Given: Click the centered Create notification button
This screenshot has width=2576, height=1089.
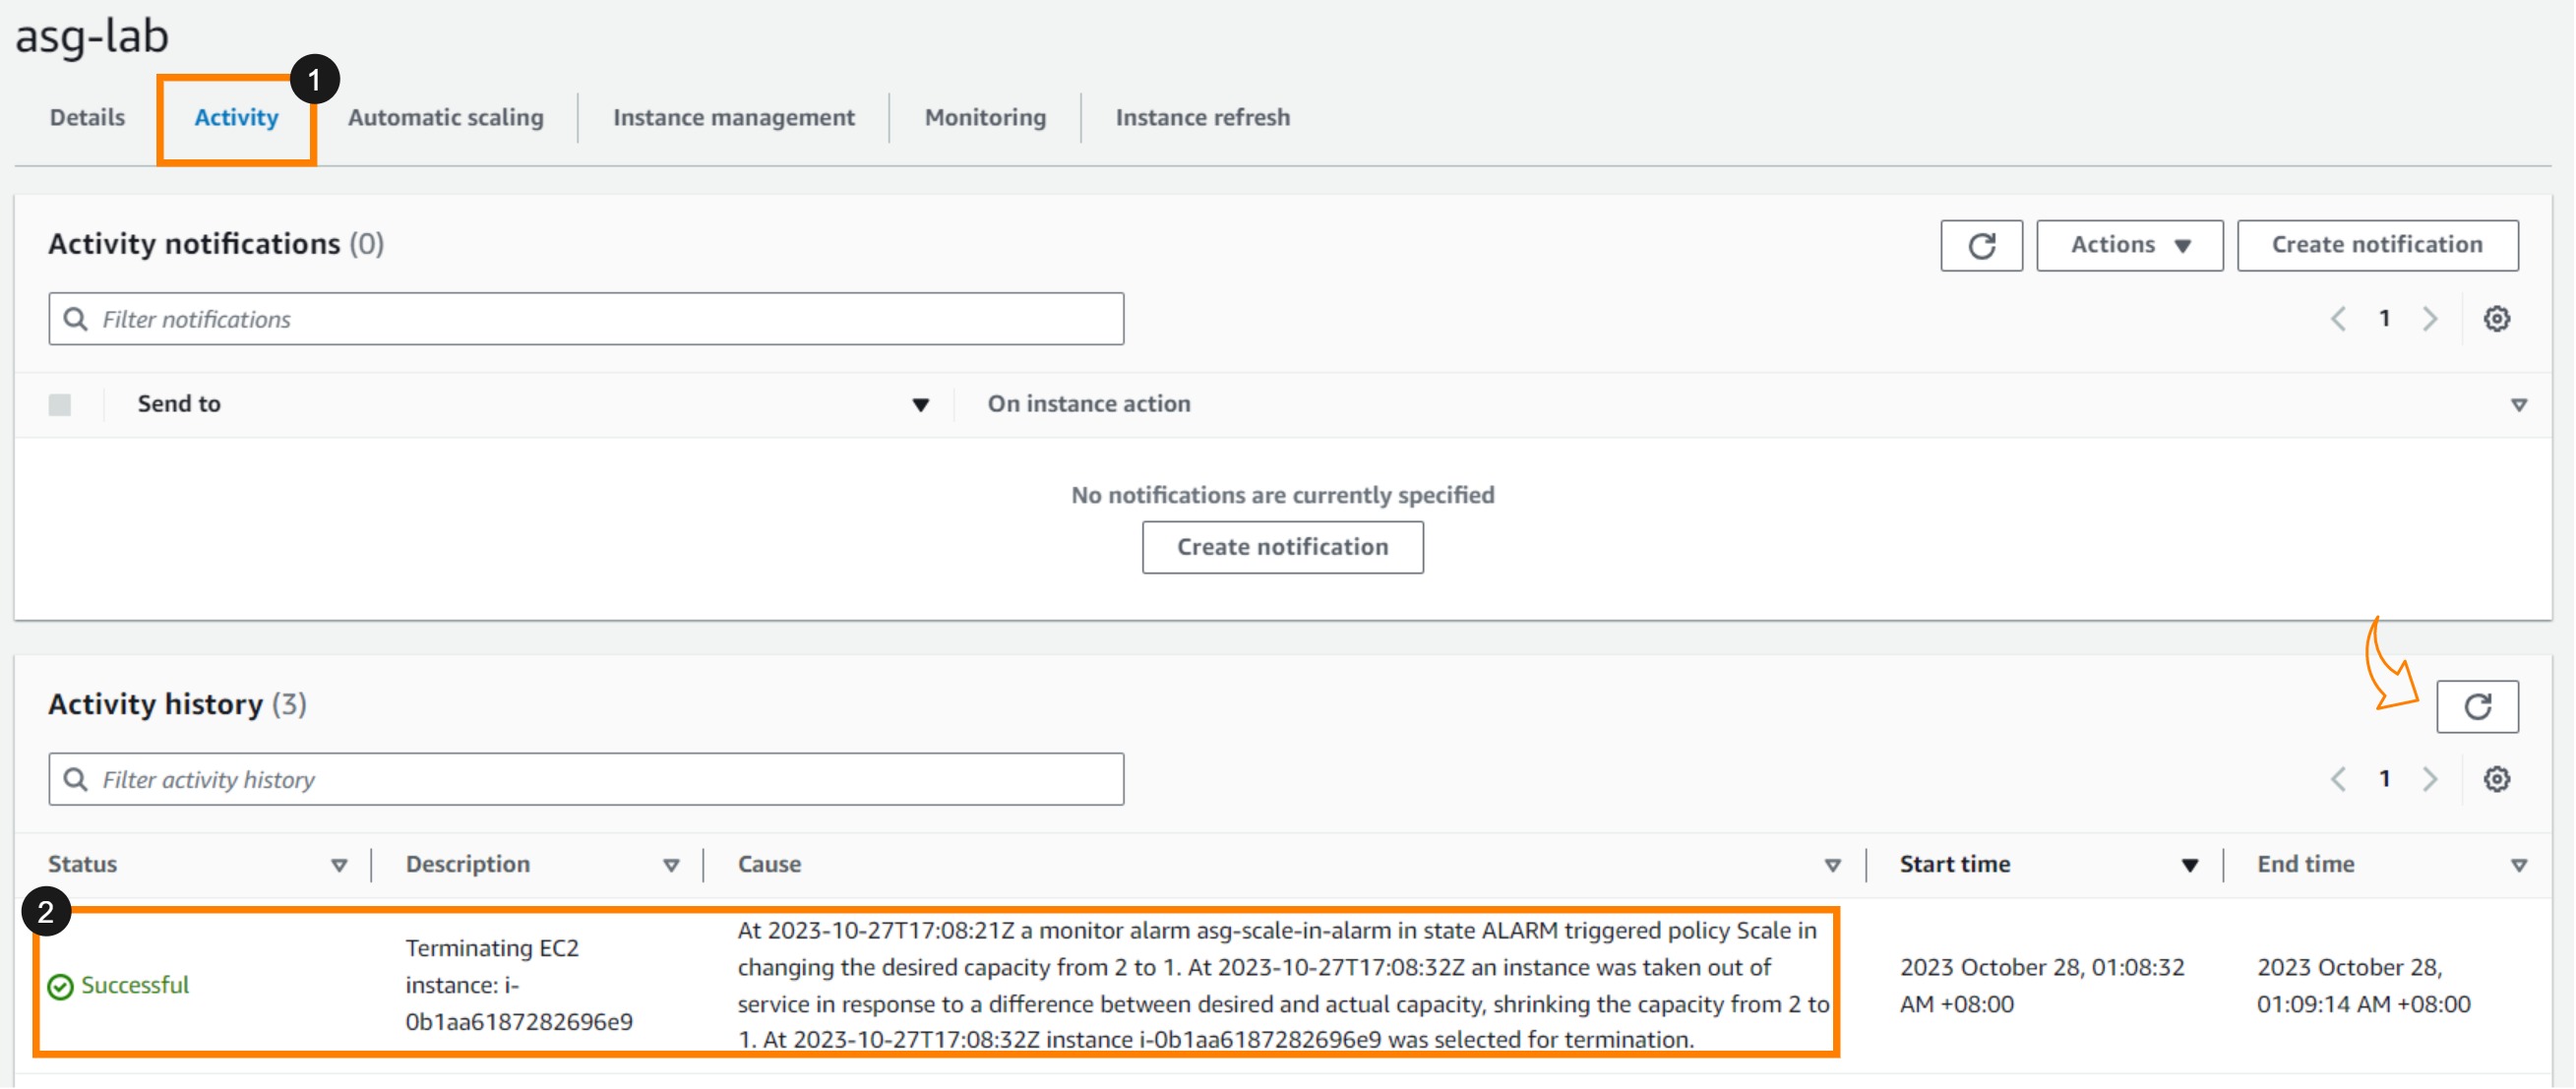Looking at the screenshot, I should [1281, 547].
